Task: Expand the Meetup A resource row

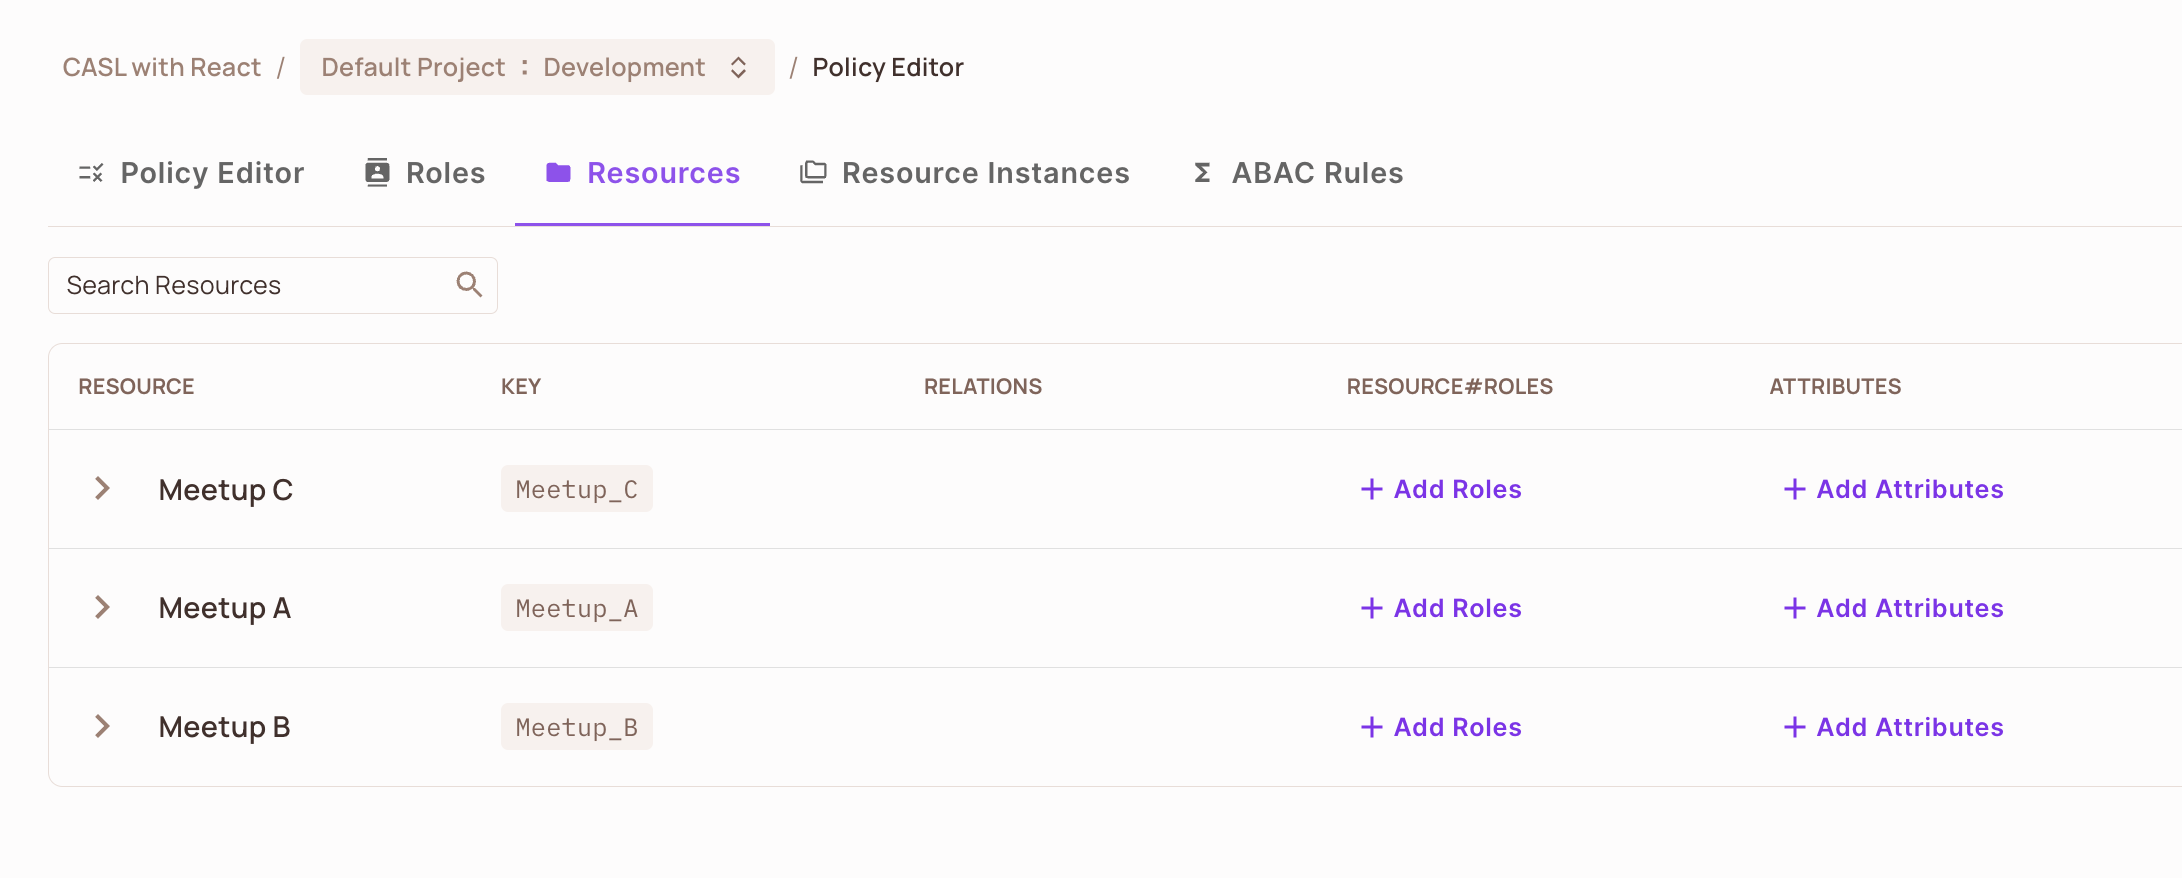Action: tap(102, 608)
